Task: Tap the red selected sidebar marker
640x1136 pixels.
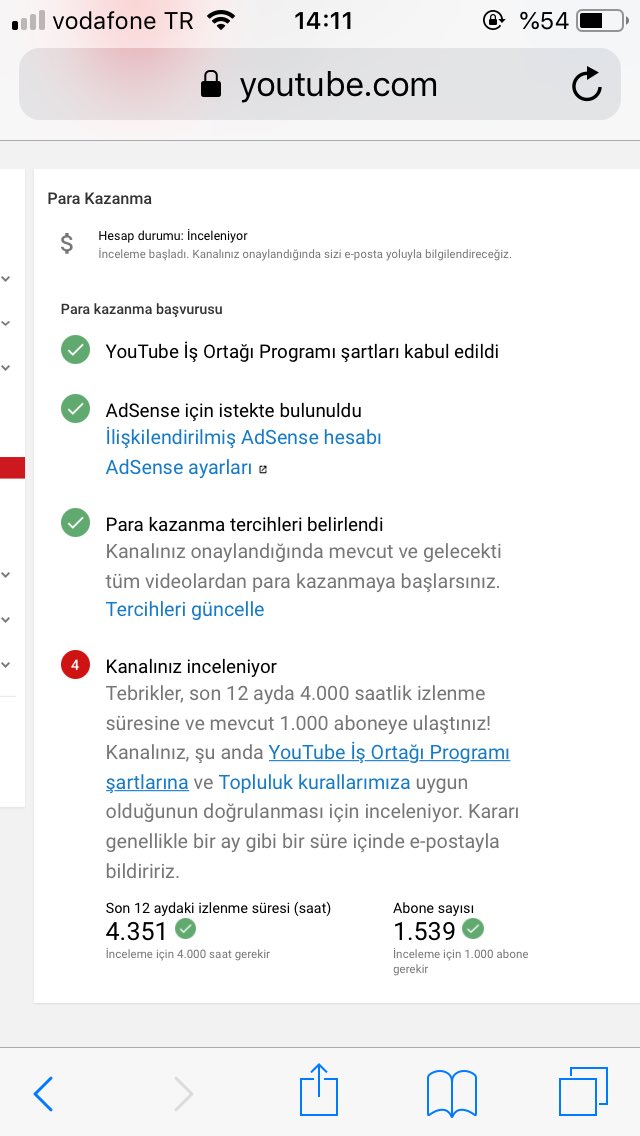Action: click(12, 467)
